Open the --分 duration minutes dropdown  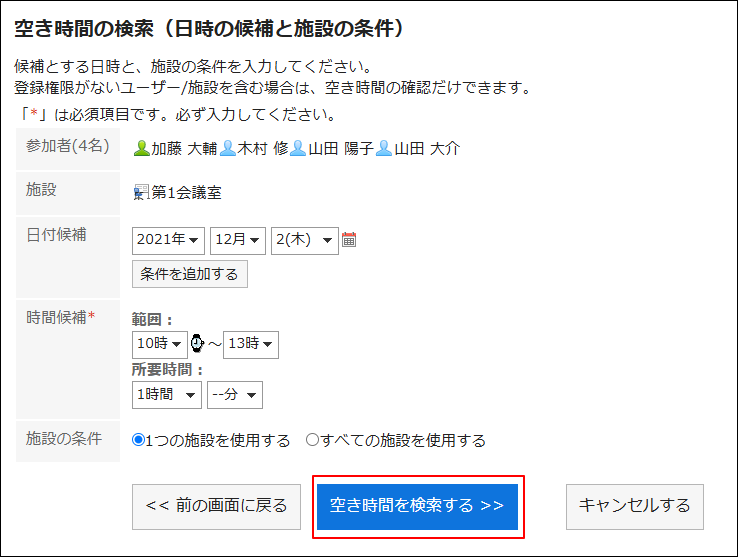(235, 395)
